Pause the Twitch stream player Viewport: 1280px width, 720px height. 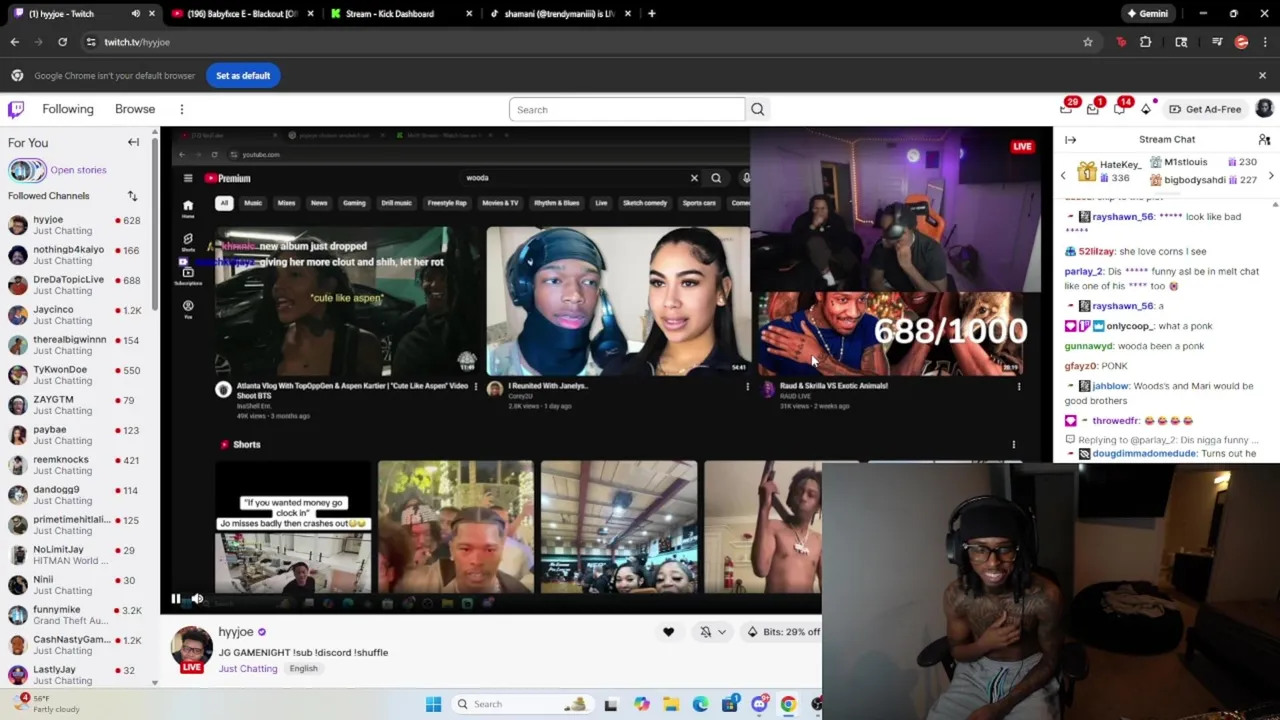176,599
